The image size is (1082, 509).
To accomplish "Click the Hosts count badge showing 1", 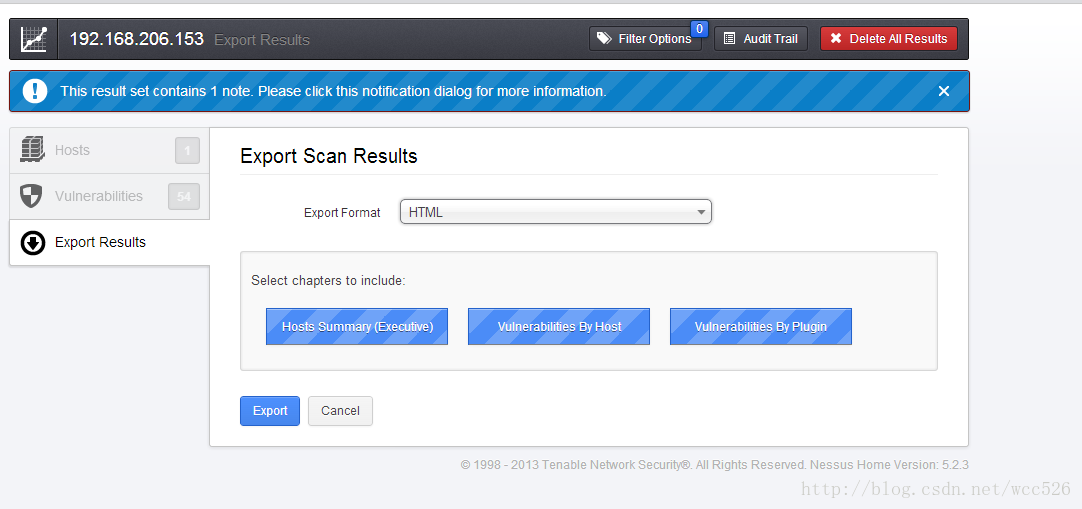I will pos(187,150).
